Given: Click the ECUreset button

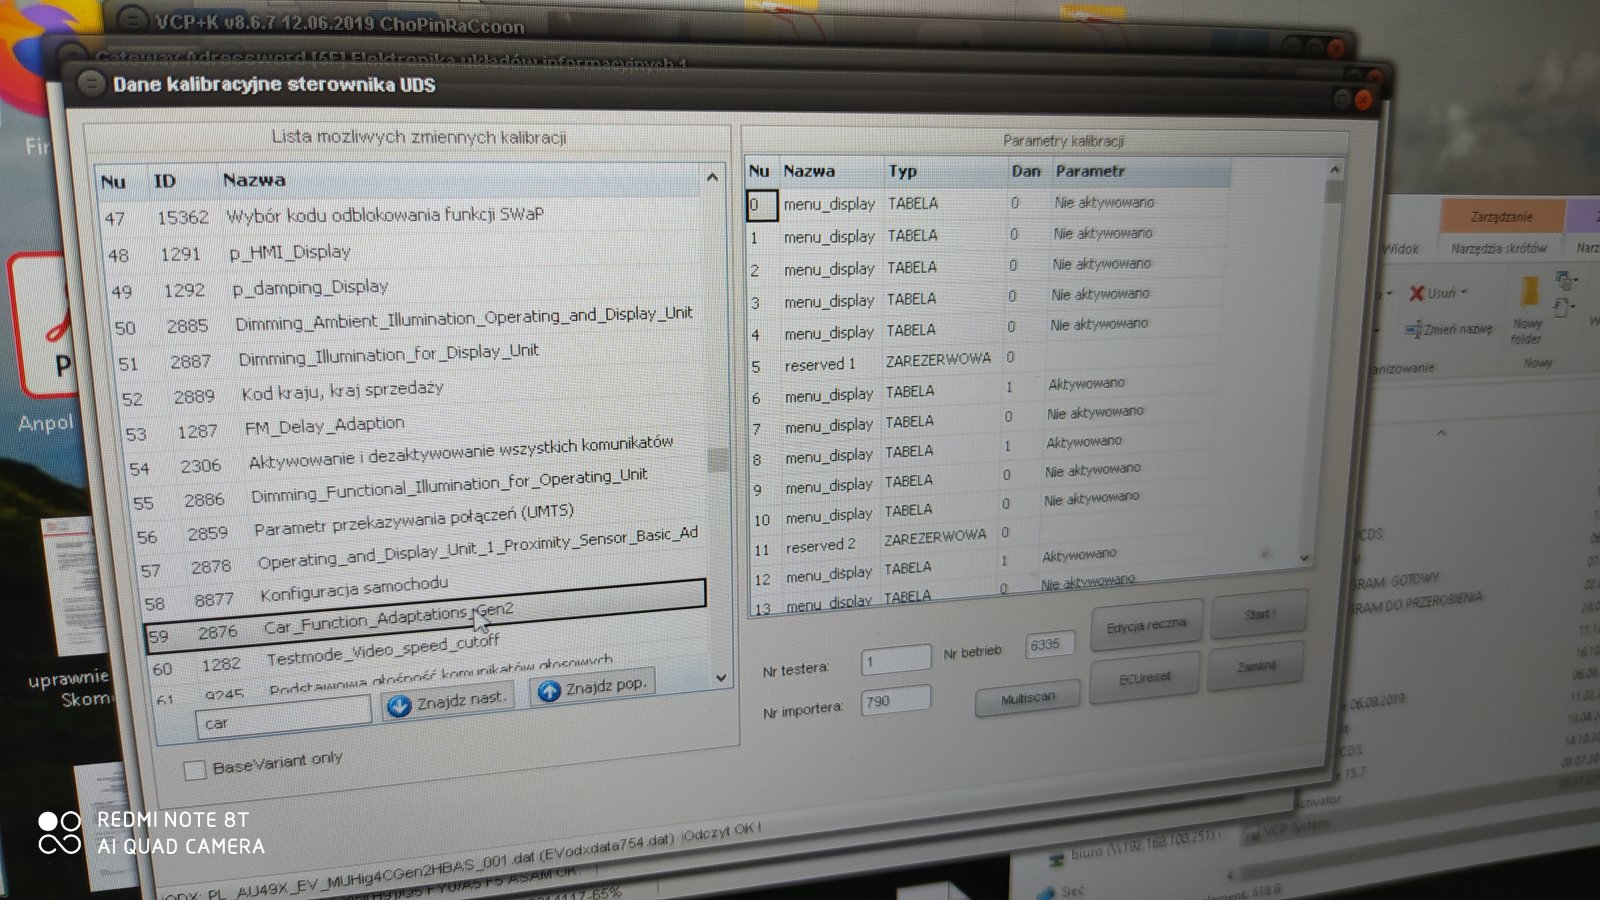Looking at the screenshot, I should [1144, 677].
